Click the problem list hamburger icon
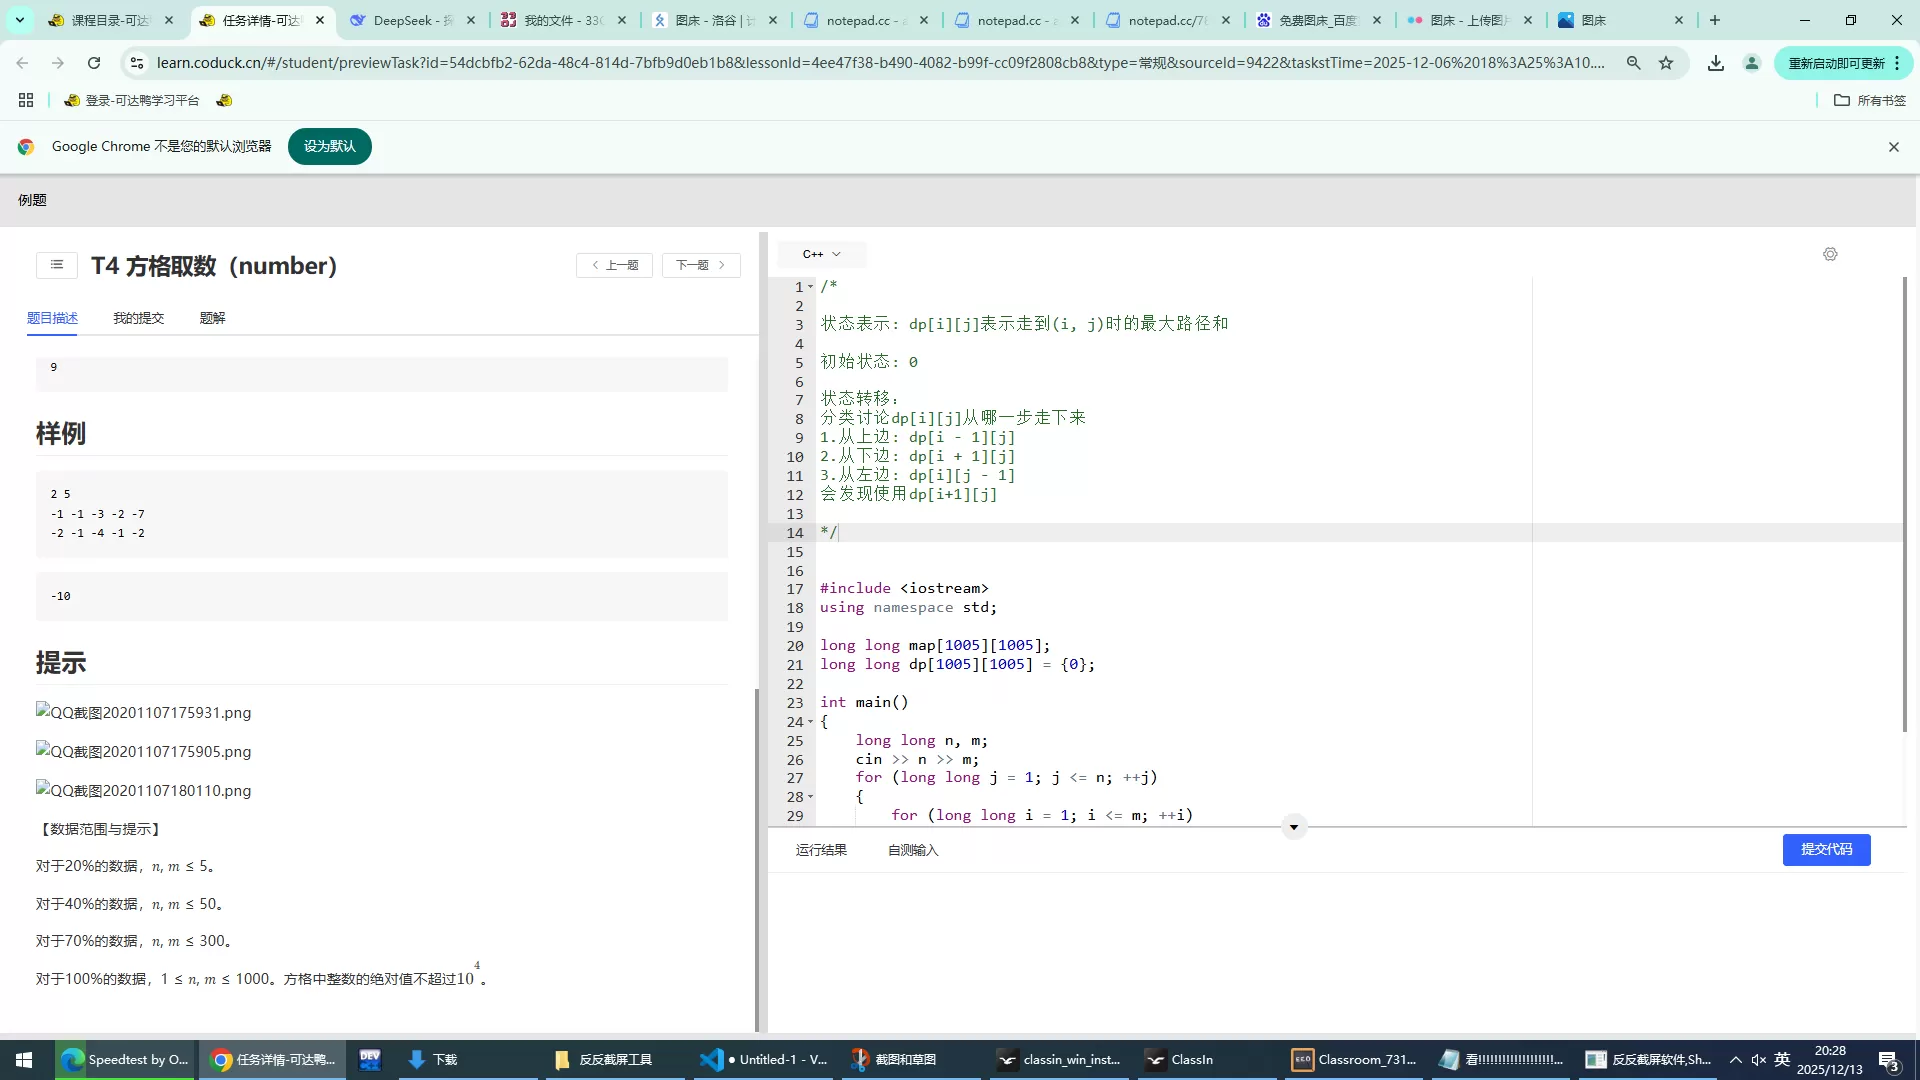The height and width of the screenshot is (1080, 1920). 57,265
